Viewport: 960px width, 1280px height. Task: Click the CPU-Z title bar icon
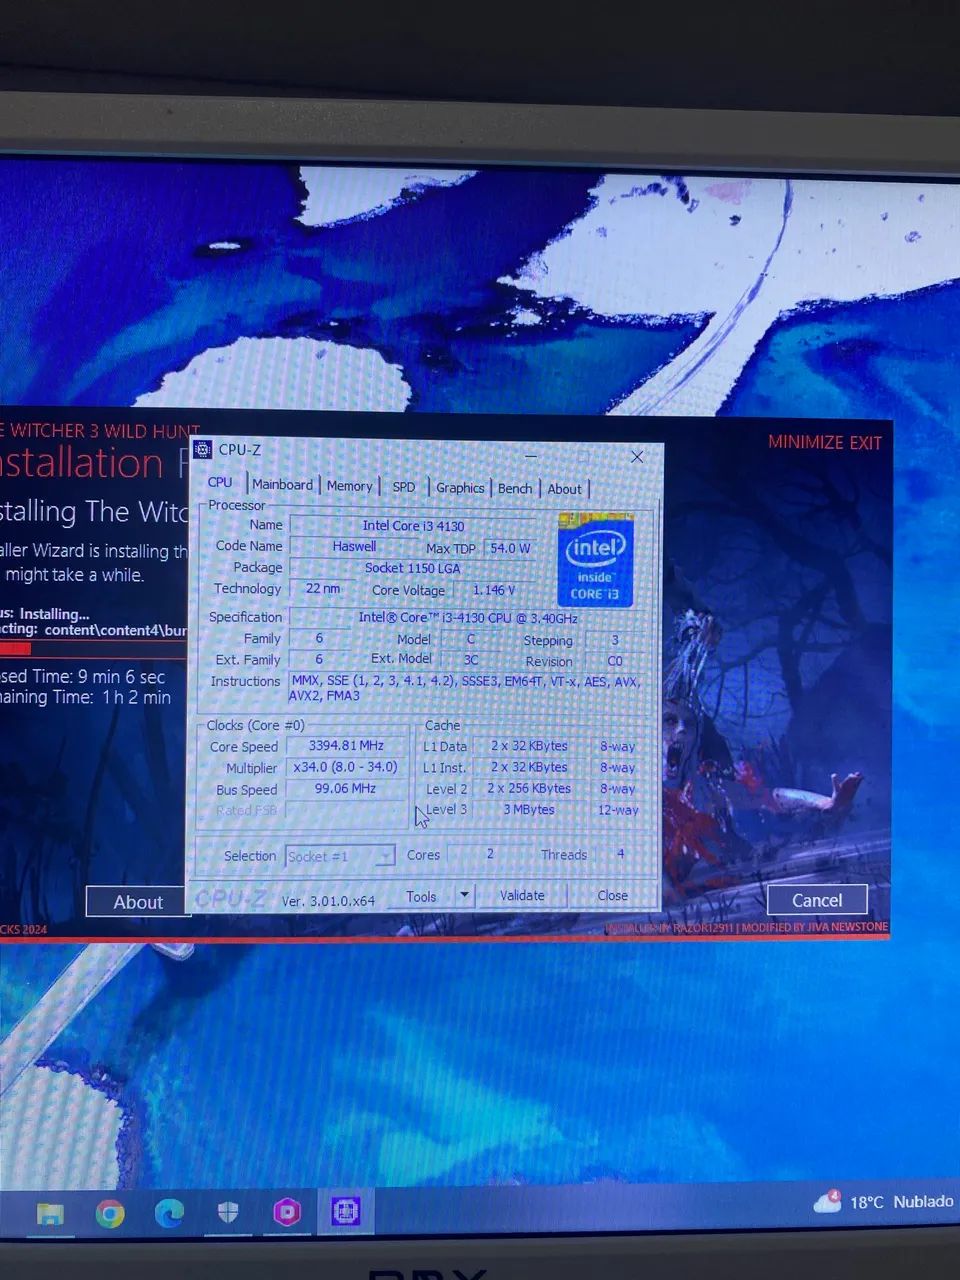coord(202,449)
